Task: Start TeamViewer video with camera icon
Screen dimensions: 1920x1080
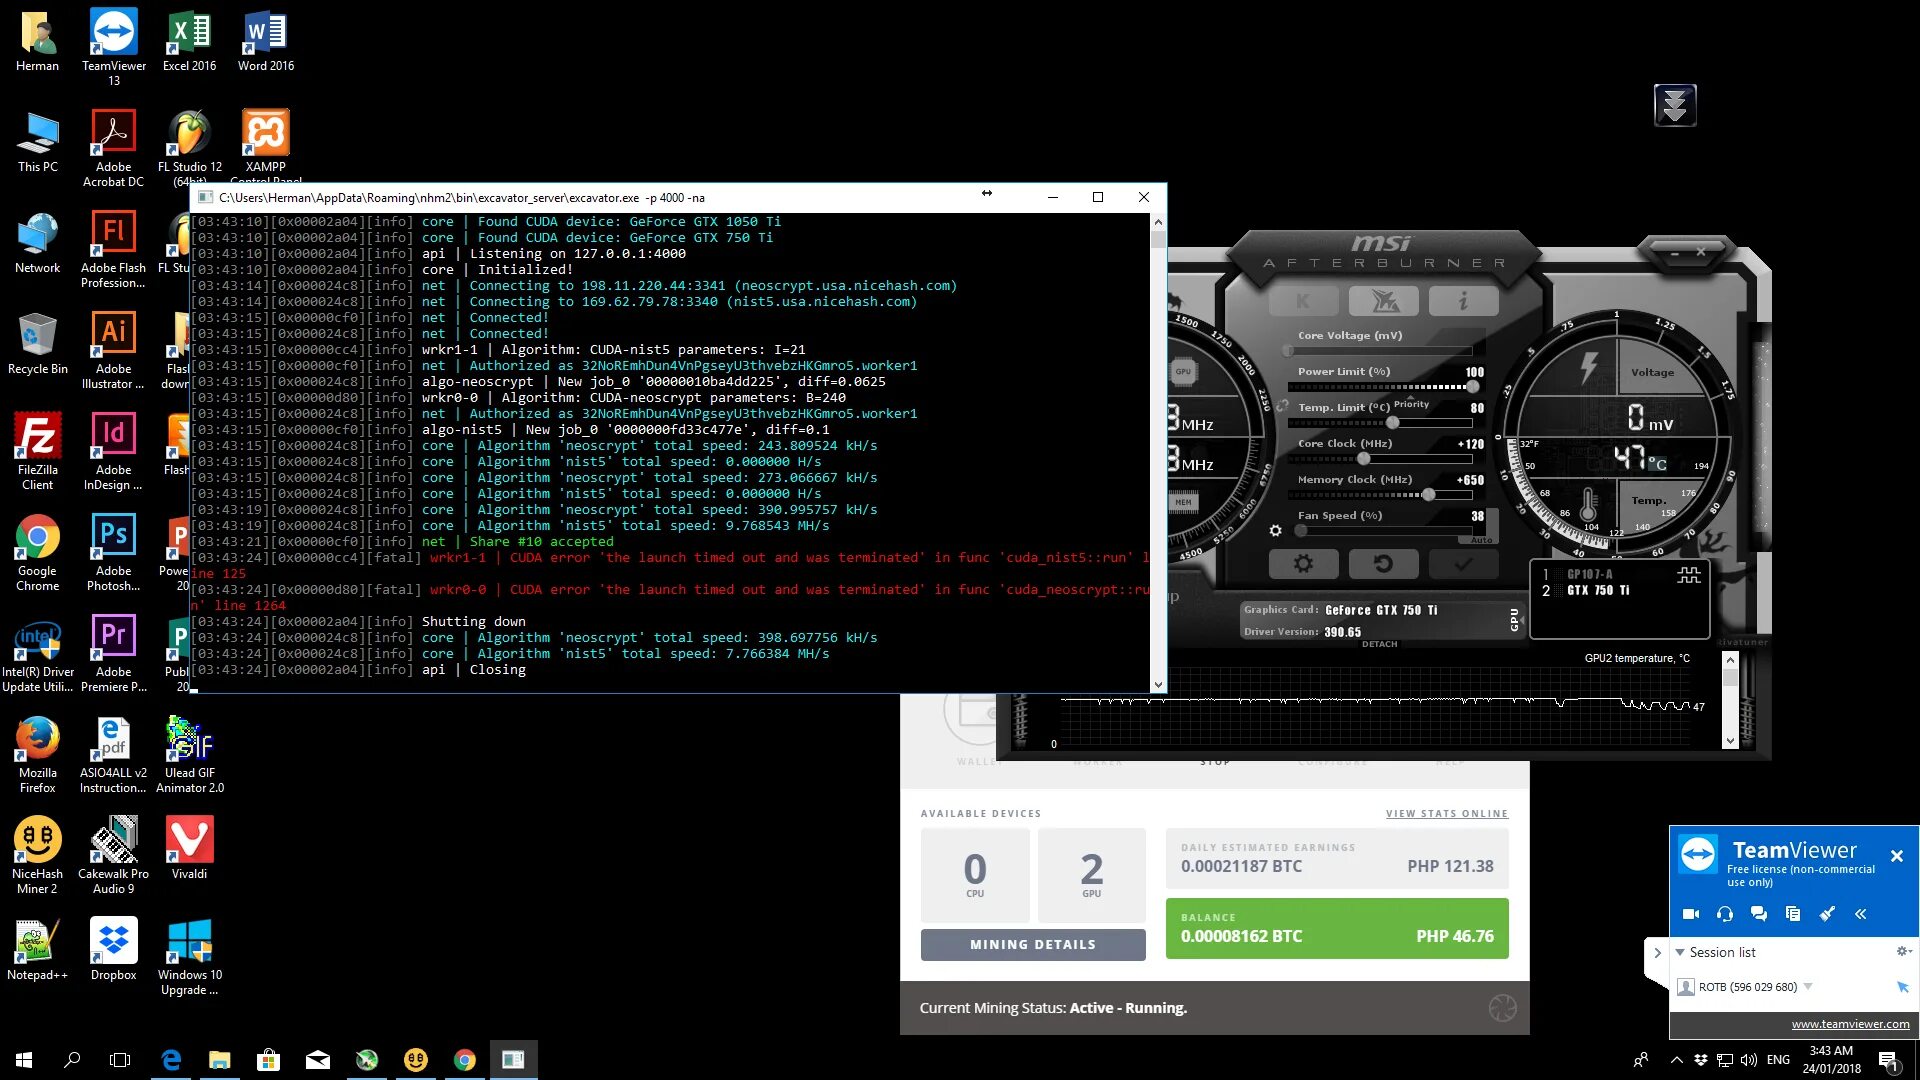Action: click(1691, 914)
